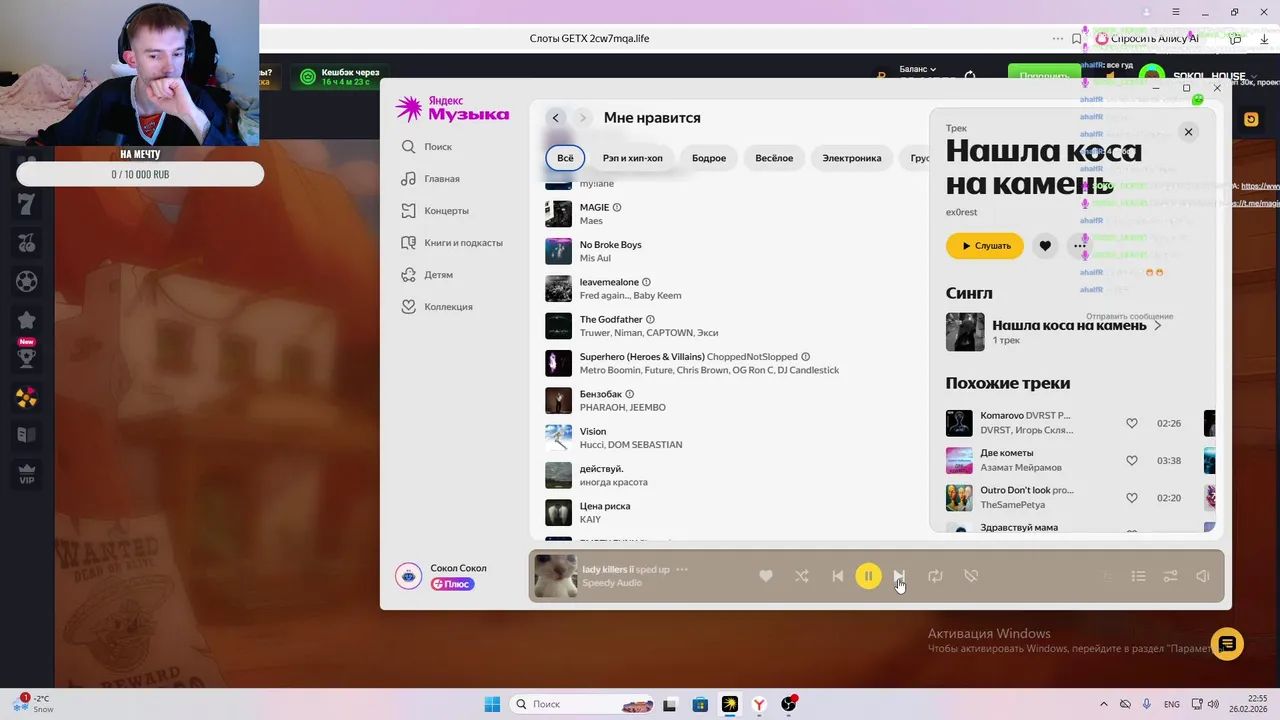
Task: Click Спросить Алису AI button
Action: [1147, 39]
